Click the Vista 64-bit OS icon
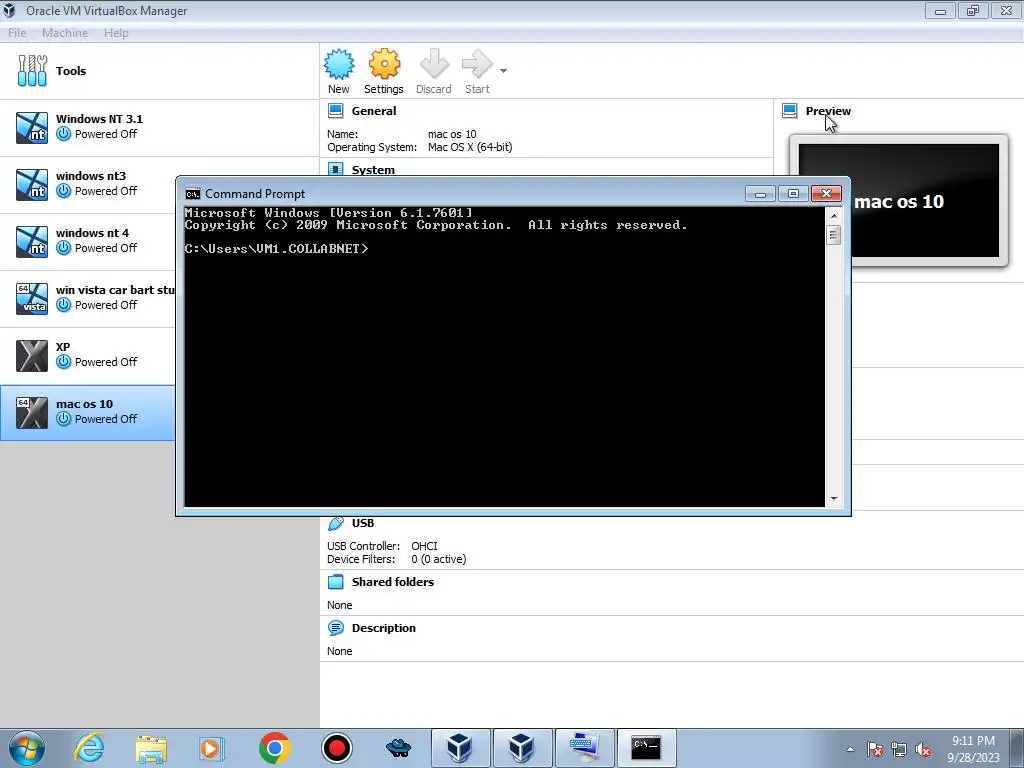 (x=32, y=298)
